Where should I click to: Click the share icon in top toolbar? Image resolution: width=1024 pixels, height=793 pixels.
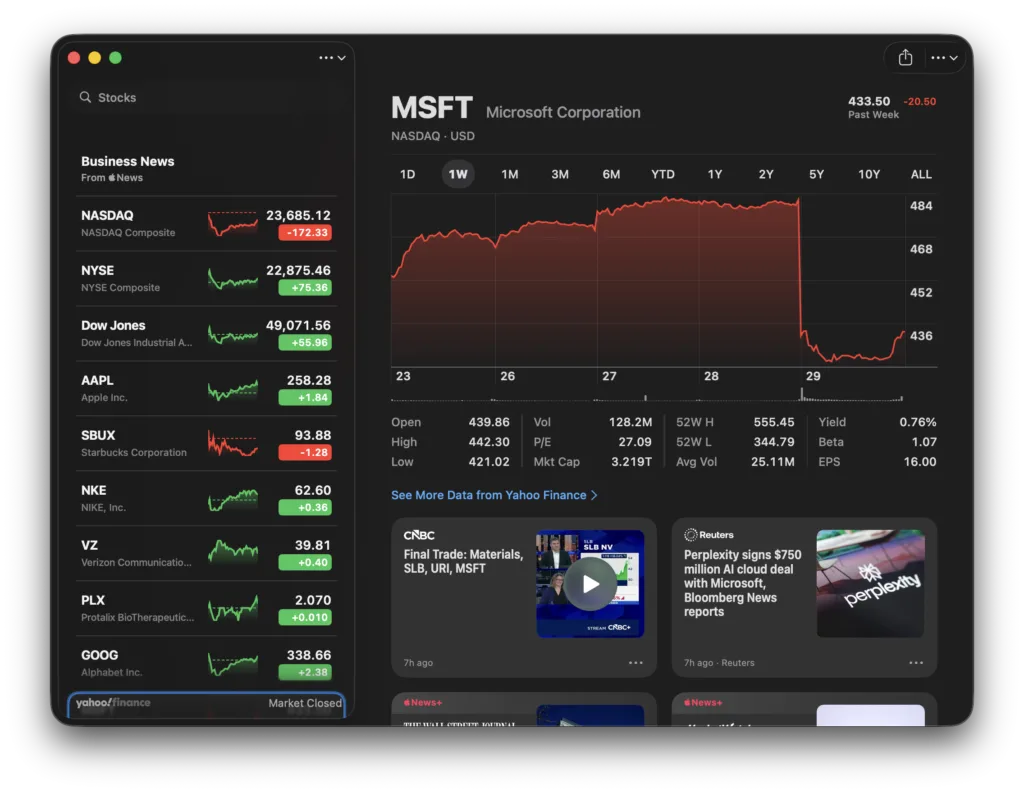click(x=905, y=57)
